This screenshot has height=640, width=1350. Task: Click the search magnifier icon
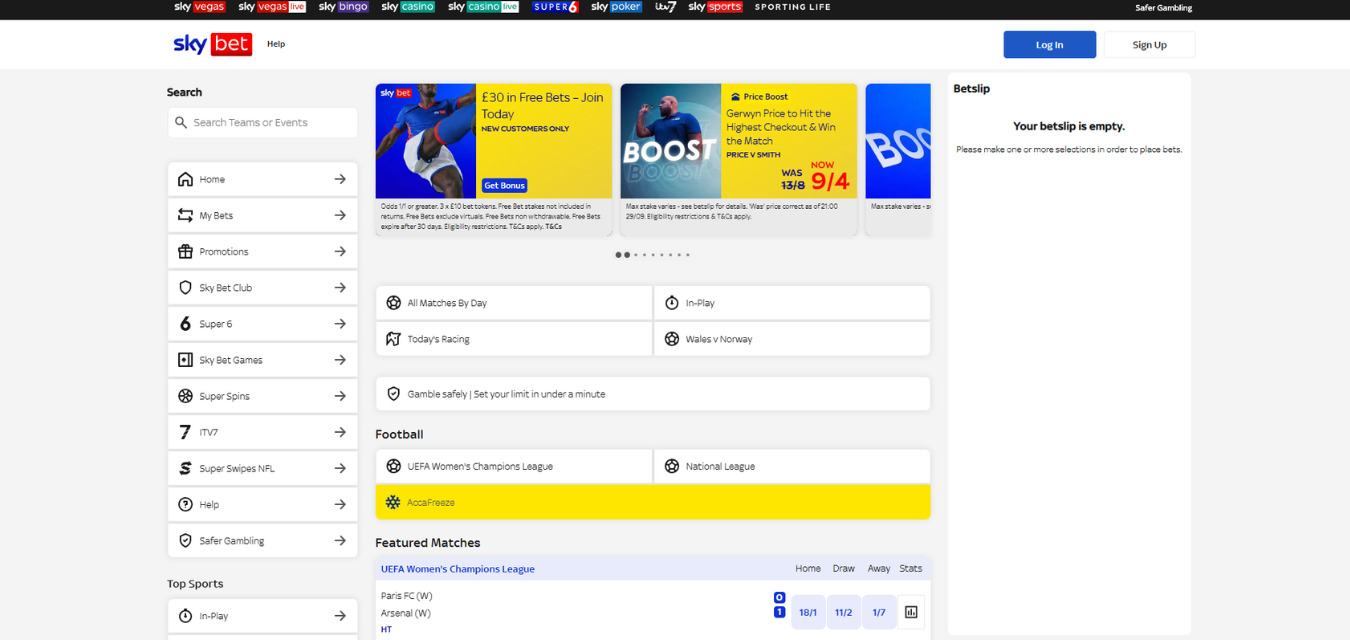tap(181, 122)
